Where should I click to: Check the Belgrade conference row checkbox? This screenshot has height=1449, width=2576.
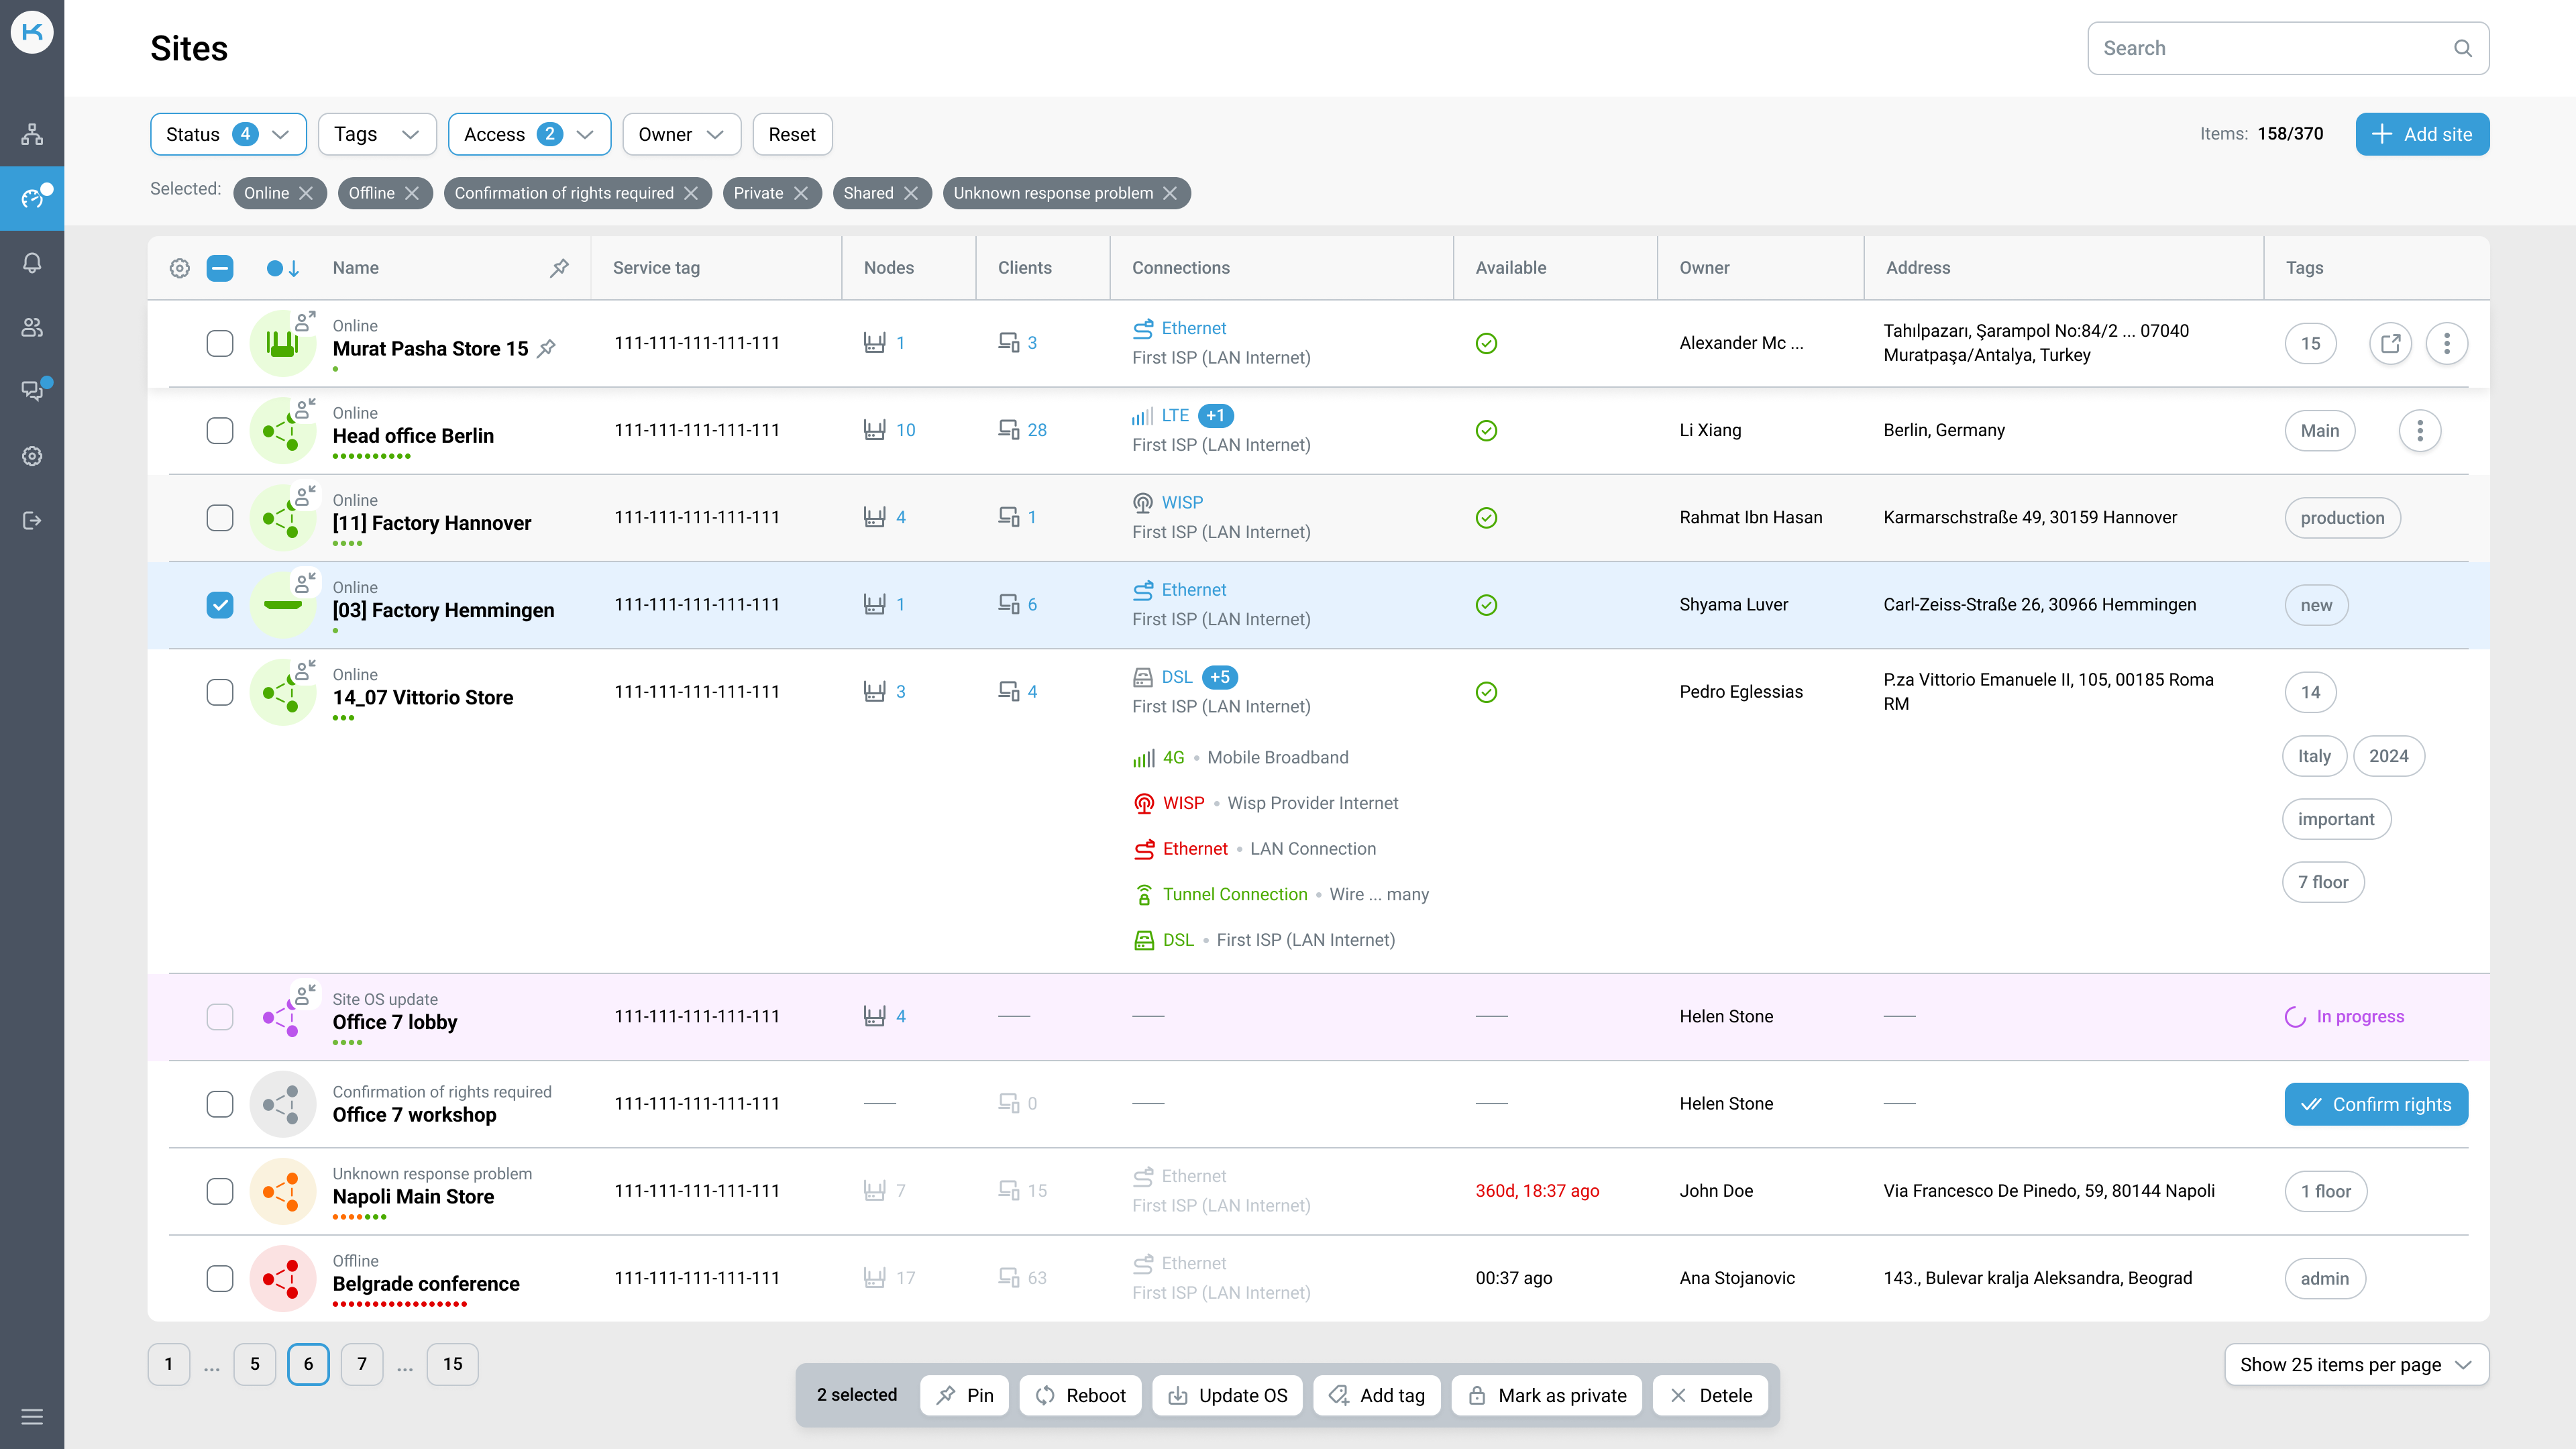[220, 1278]
